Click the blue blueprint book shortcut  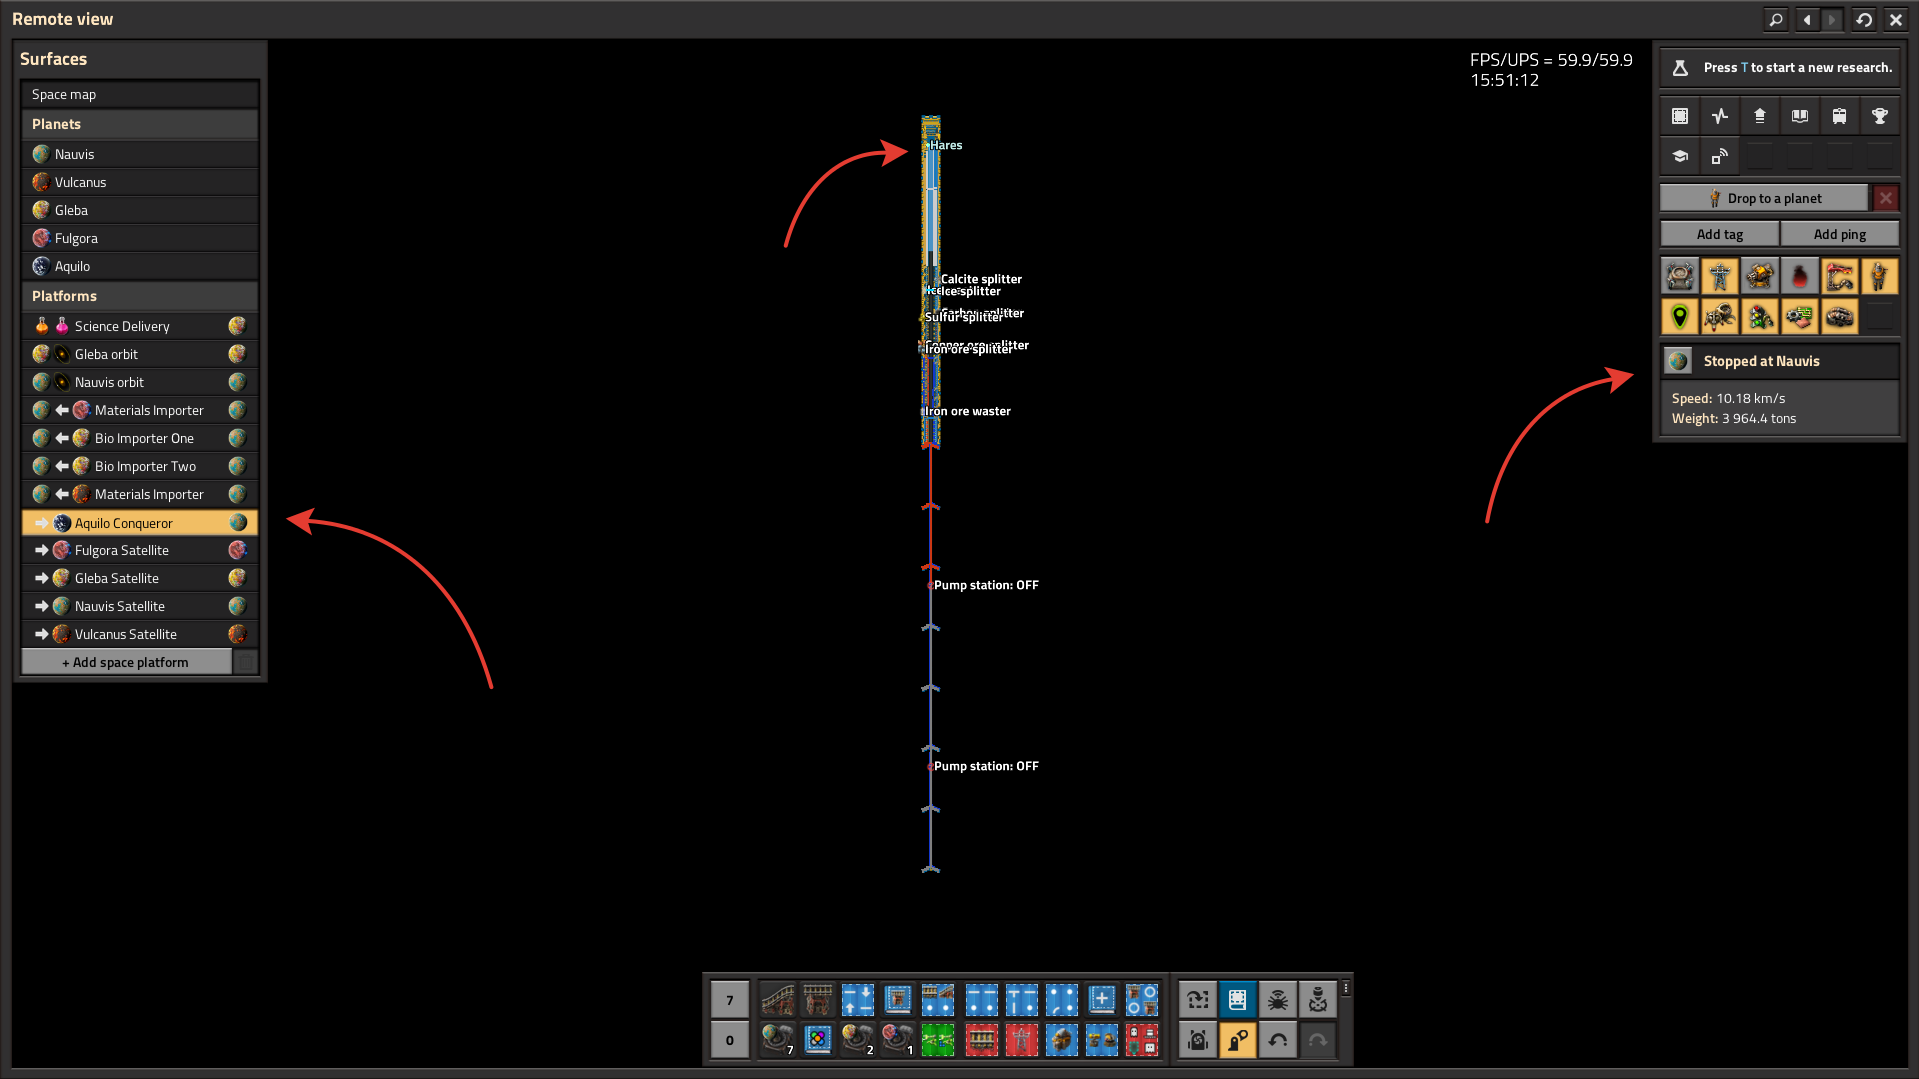click(x=1237, y=999)
